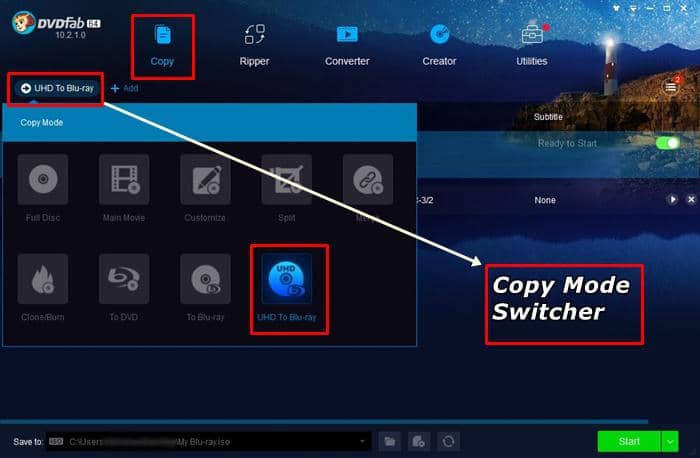Click the DVDFab logo
The image size is (700, 458).
pos(56,25)
